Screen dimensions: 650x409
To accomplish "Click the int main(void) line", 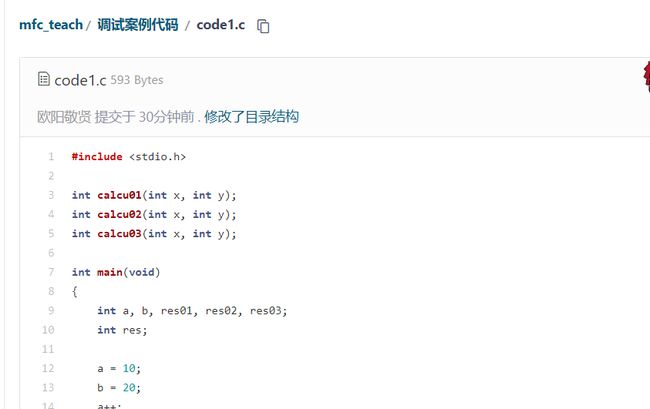I will 116,272.
